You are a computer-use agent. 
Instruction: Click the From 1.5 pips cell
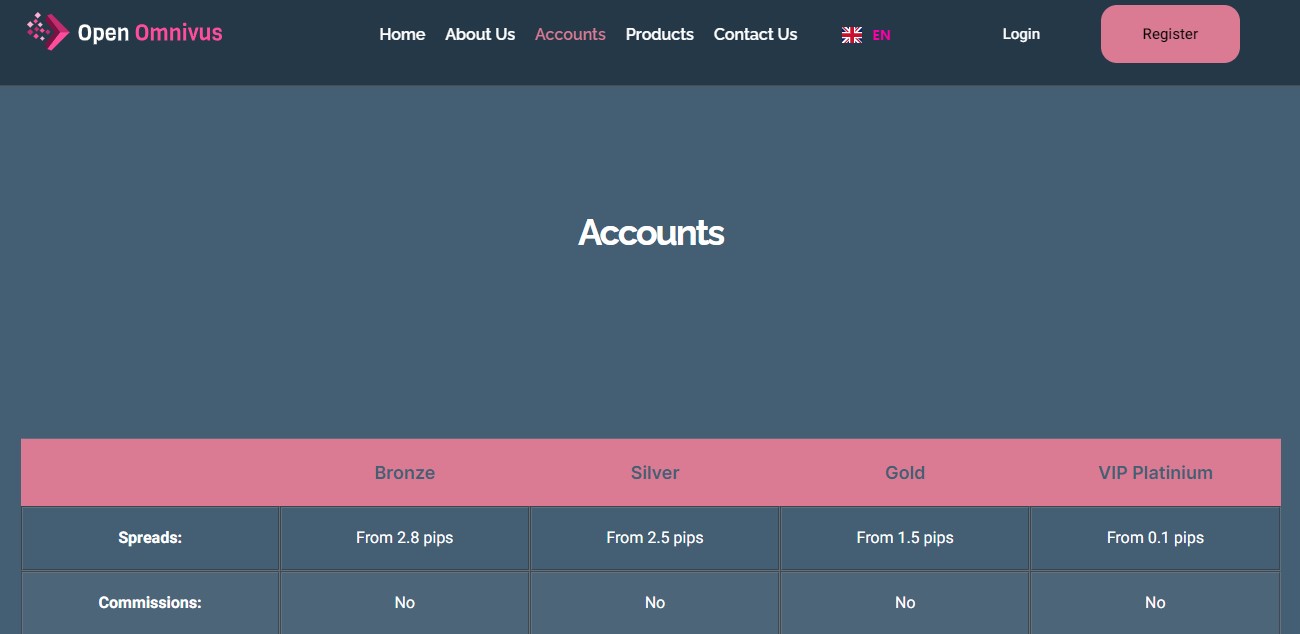(x=905, y=538)
